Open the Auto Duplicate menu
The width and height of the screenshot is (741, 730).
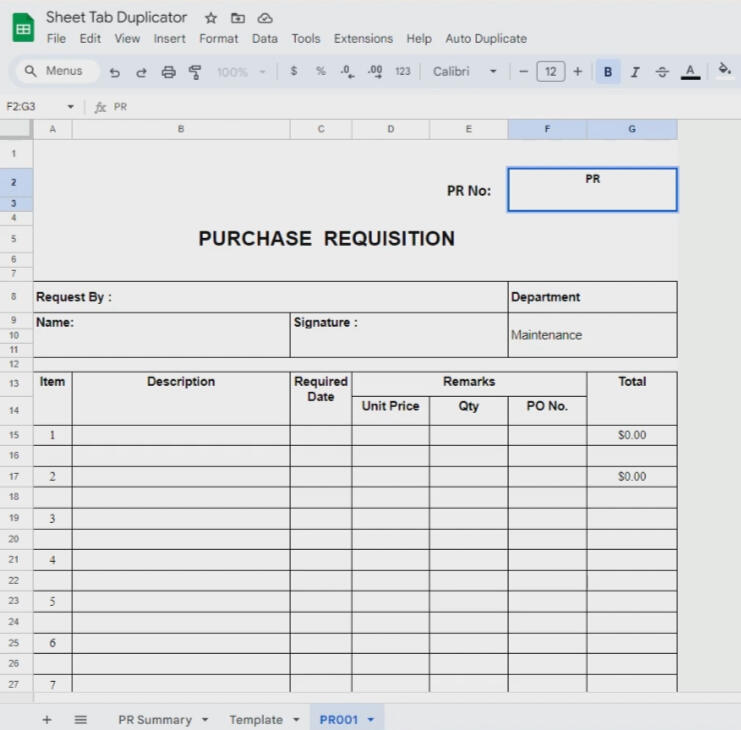pyautogui.click(x=486, y=39)
